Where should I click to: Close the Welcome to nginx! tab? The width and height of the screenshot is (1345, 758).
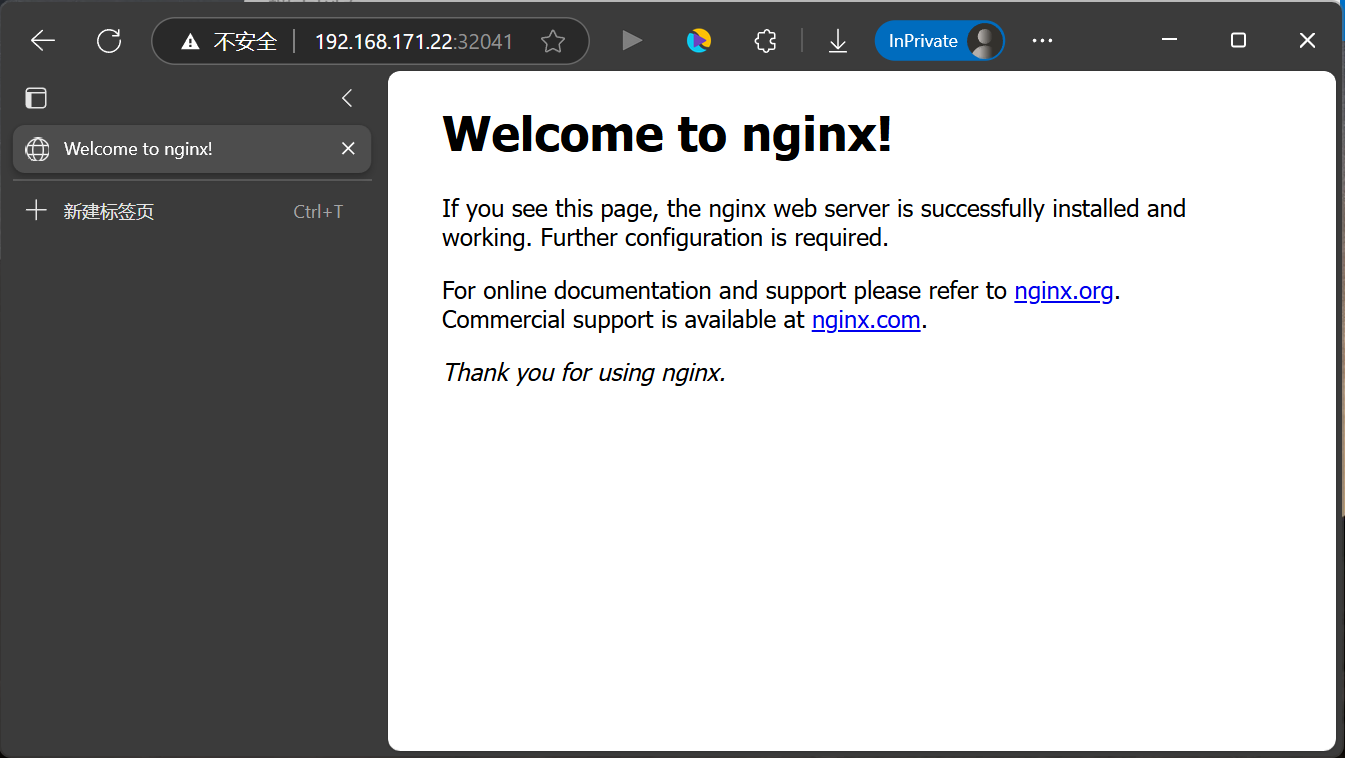click(x=348, y=149)
